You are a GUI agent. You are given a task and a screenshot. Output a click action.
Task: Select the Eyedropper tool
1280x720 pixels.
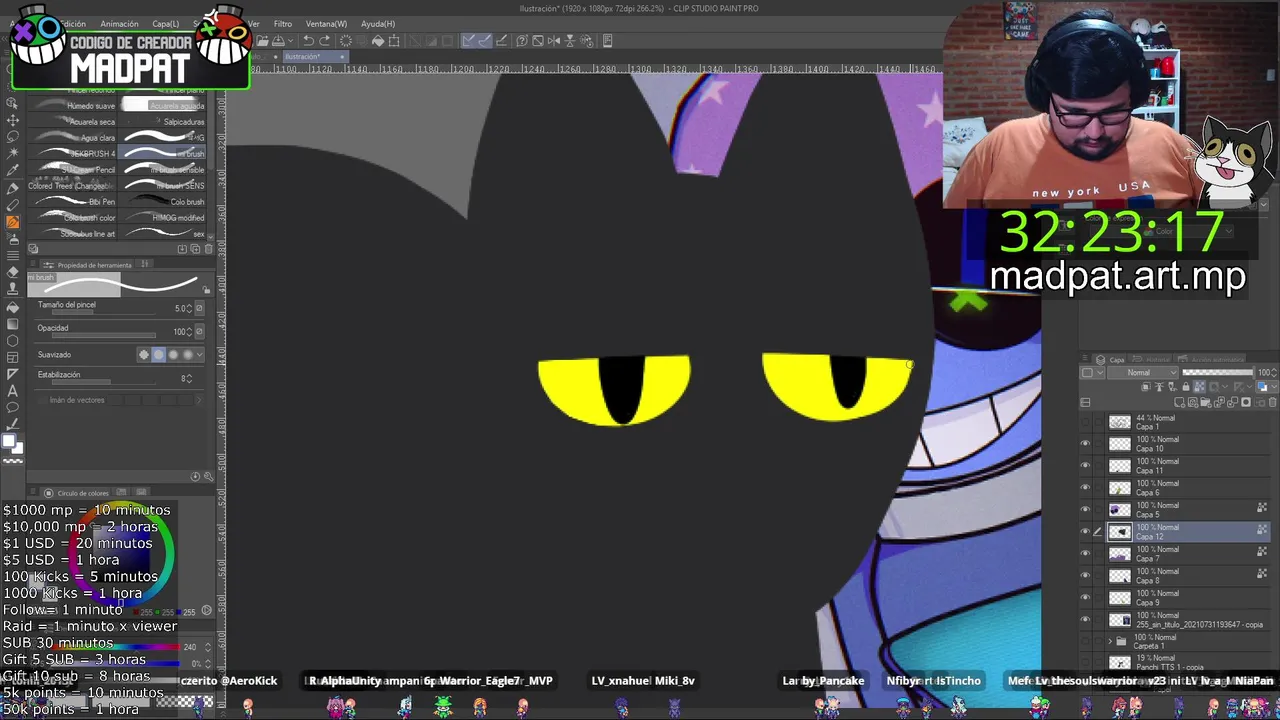pyautogui.click(x=12, y=170)
